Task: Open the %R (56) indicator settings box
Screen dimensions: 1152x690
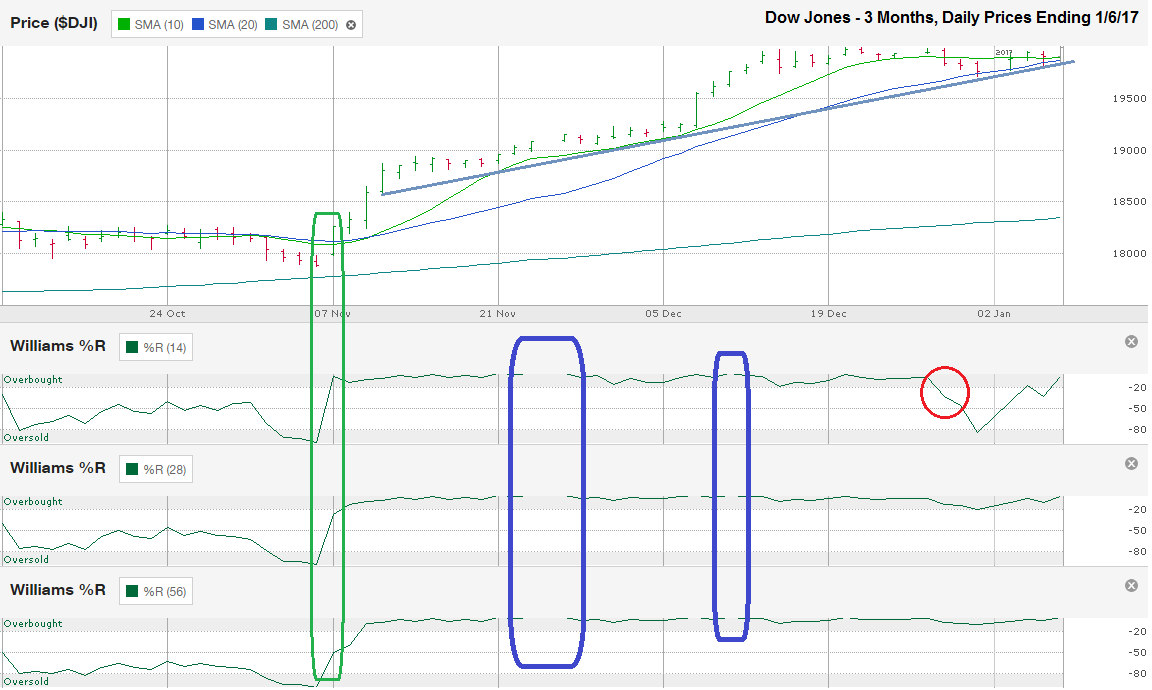Action: click(156, 592)
